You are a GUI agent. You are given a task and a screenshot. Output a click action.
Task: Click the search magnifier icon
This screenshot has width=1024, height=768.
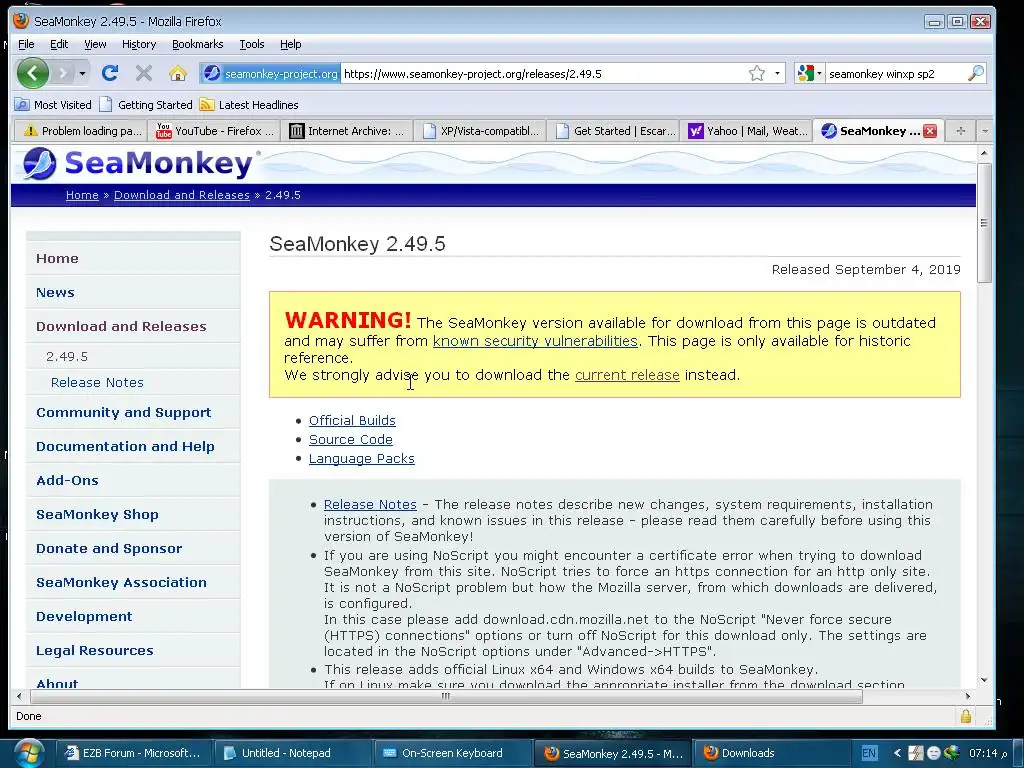tap(976, 73)
